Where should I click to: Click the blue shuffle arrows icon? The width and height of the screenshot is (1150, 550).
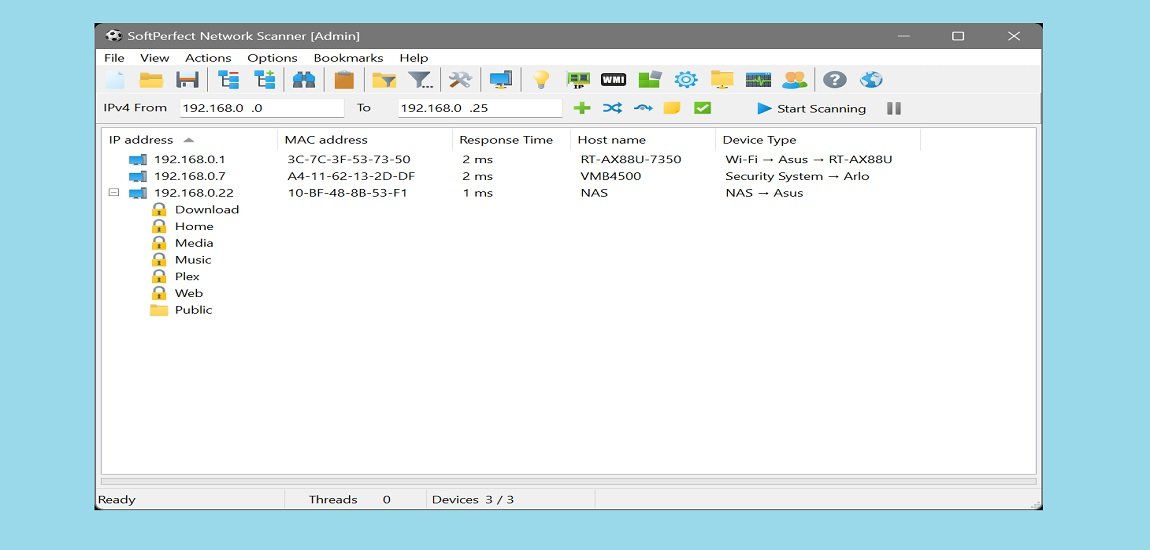(612, 108)
